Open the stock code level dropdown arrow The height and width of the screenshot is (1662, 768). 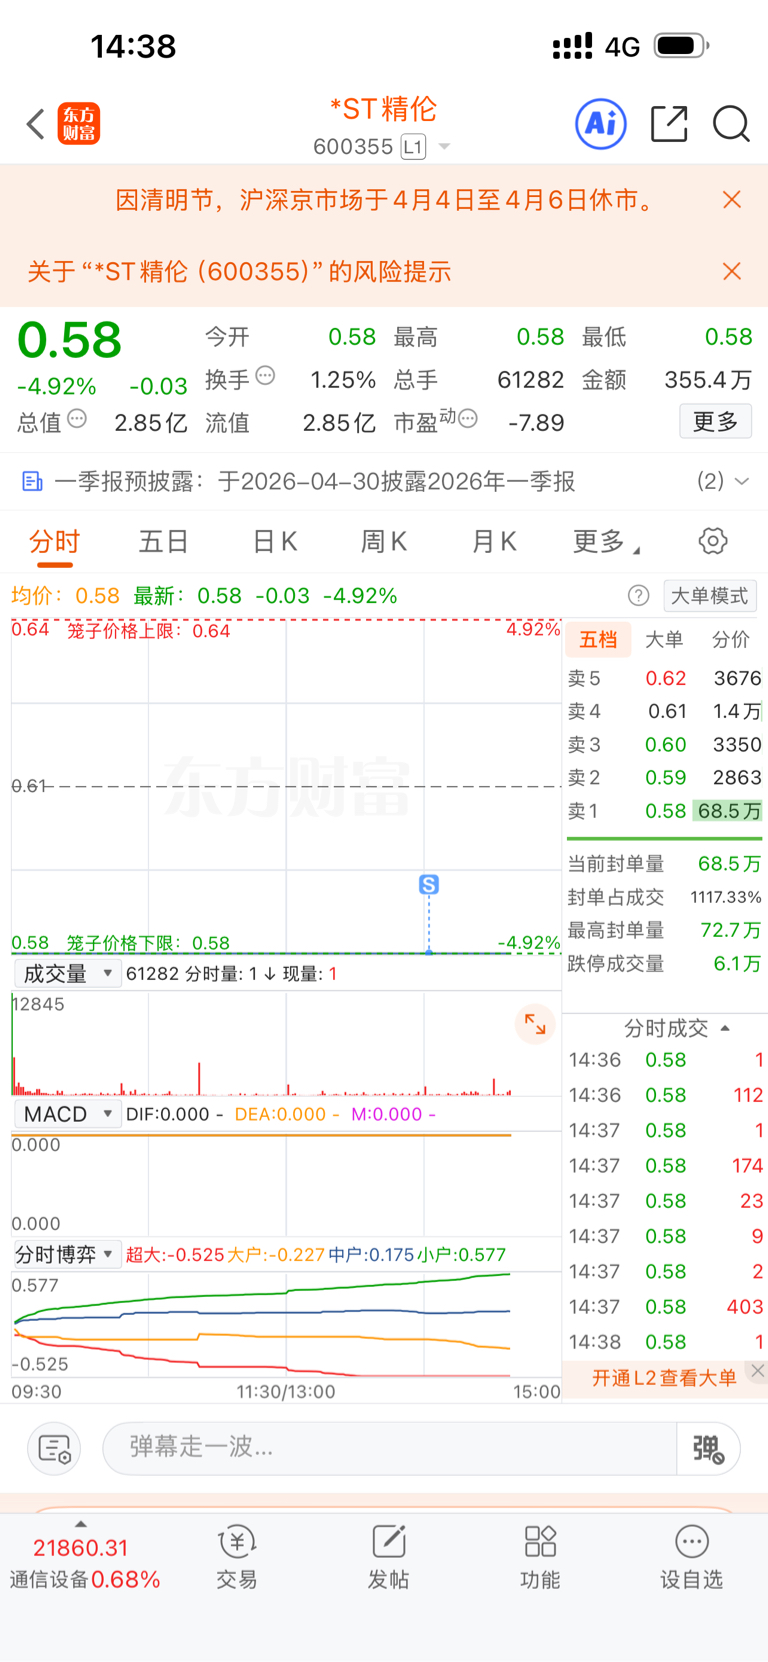444,147
